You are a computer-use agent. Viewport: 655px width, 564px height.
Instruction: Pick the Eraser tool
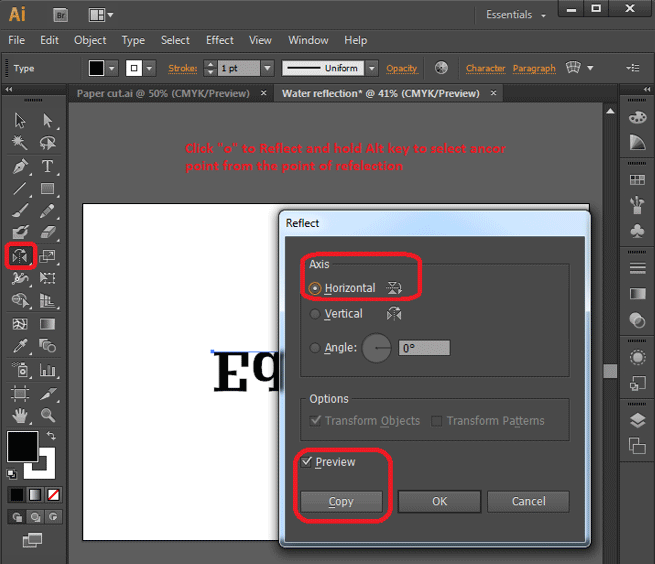(48, 232)
